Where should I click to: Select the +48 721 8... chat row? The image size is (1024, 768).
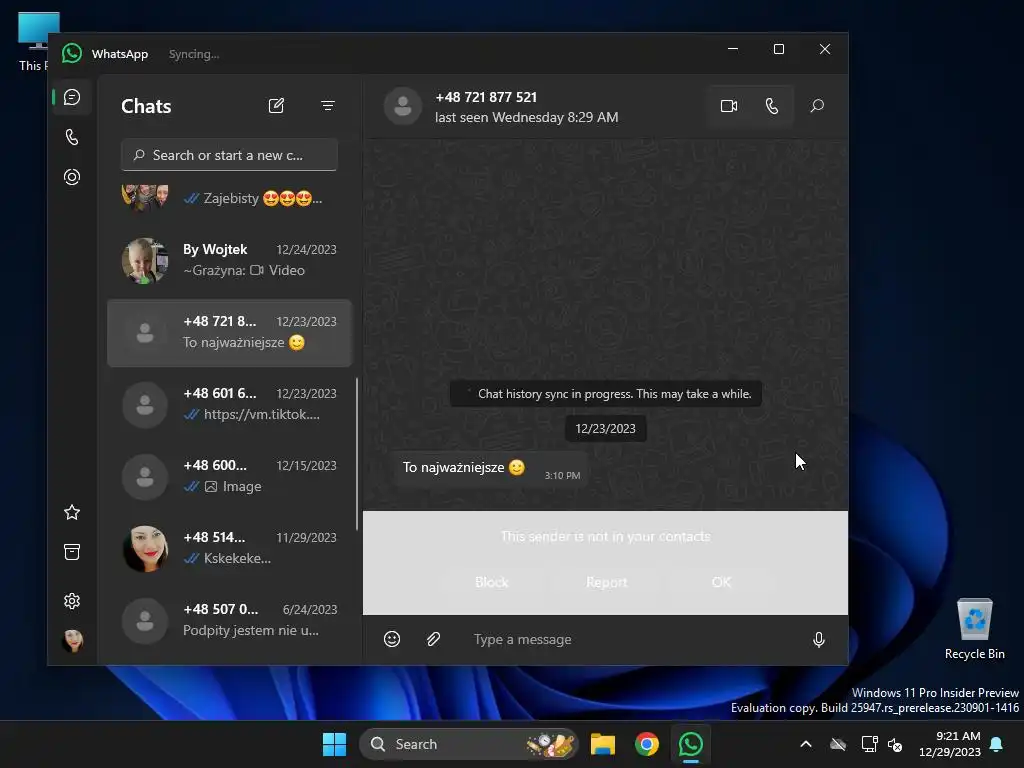pos(229,333)
